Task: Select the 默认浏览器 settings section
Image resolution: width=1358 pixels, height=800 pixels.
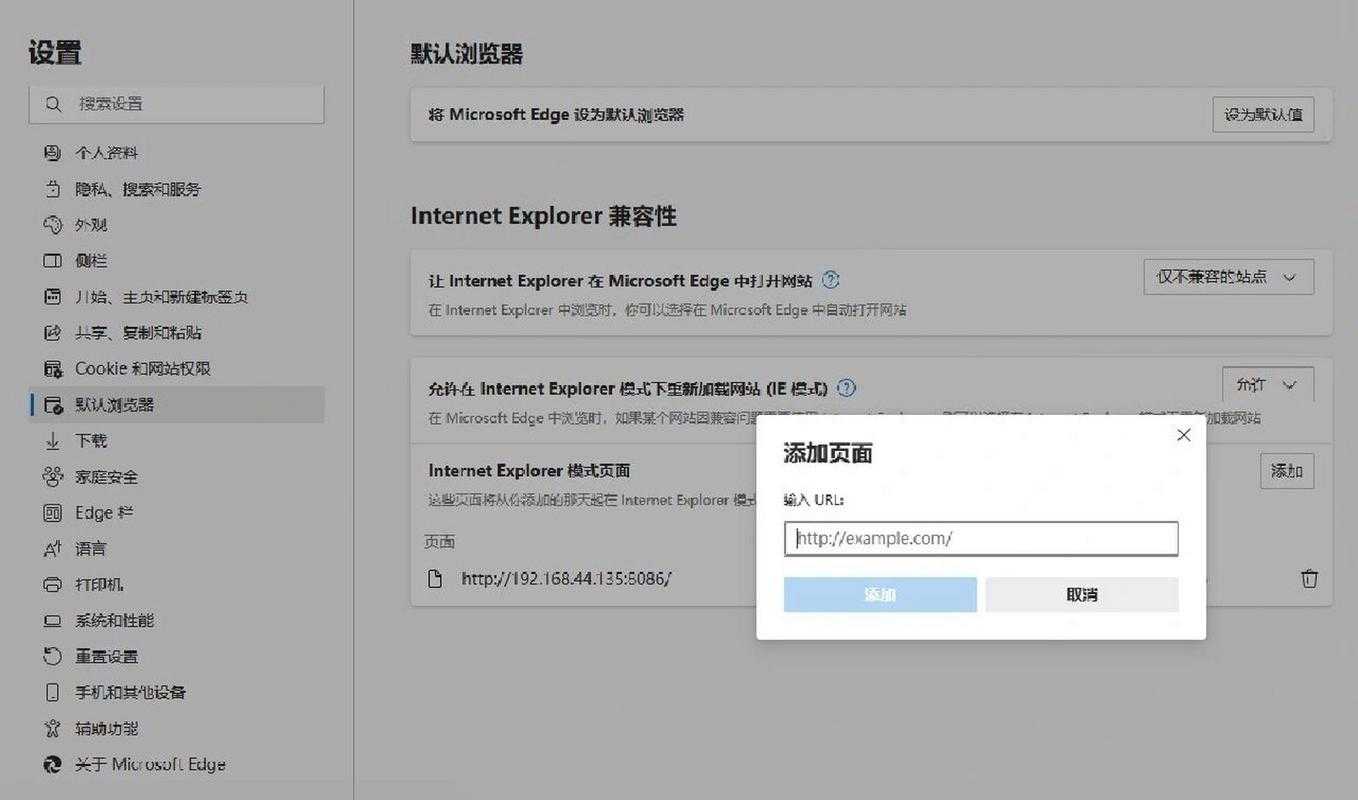Action: tap(177, 405)
